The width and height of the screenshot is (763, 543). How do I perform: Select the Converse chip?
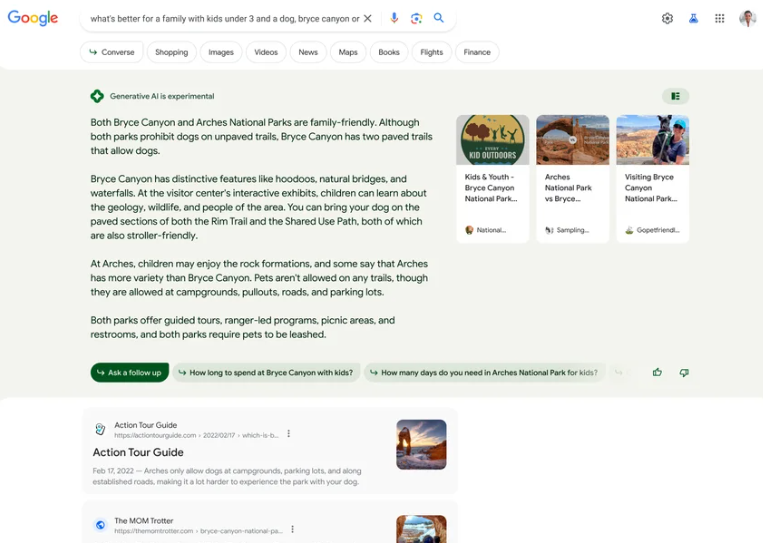(x=111, y=52)
